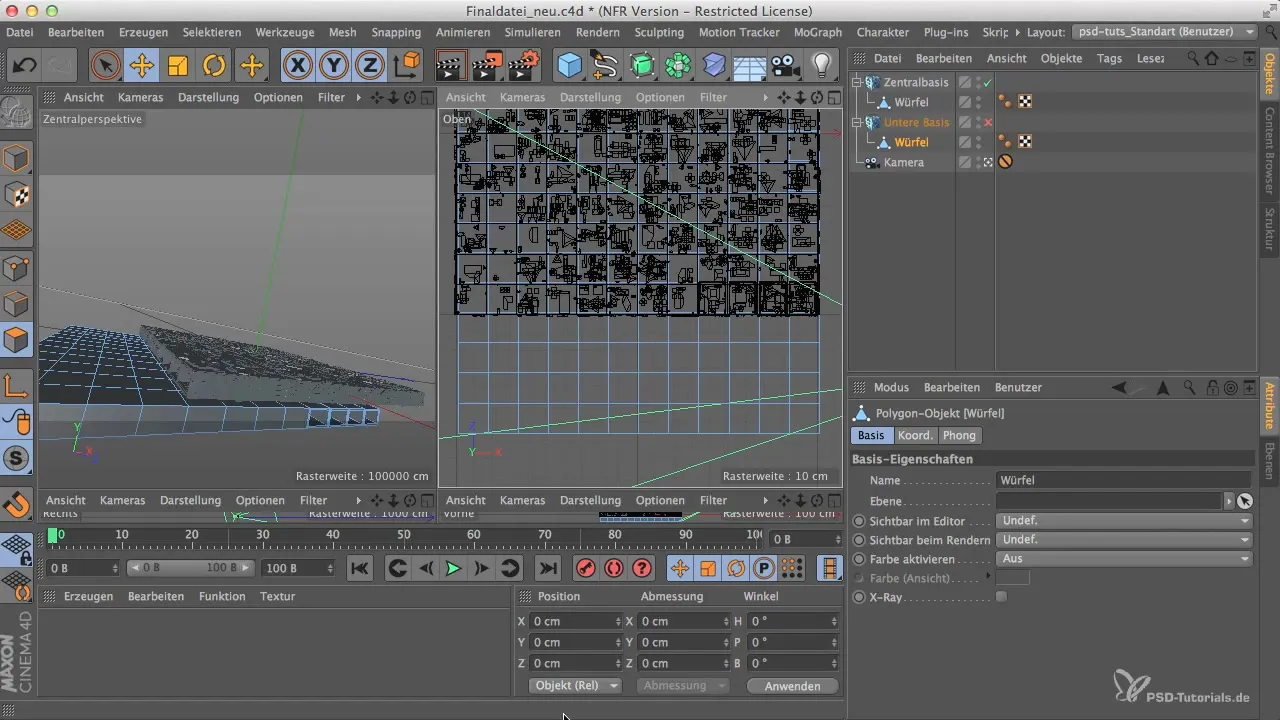Render to Picture Viewer icon
The width and height of the screenshot is (1280, 720).
click(487, 66)
